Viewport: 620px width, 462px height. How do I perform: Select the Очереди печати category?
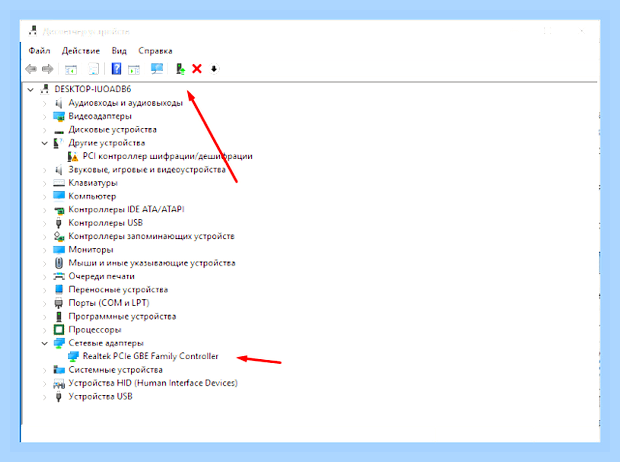pyautogui.click(x=101, y=276)
